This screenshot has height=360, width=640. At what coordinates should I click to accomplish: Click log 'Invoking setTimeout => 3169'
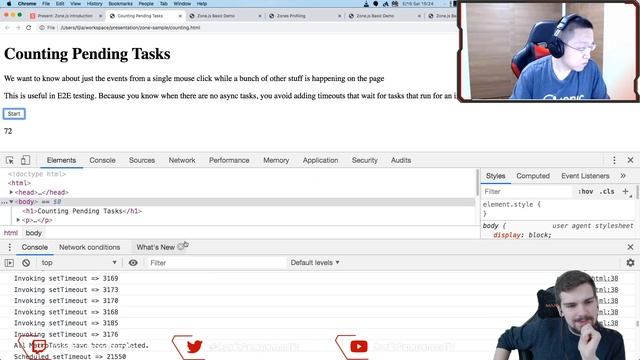point(66,278)
